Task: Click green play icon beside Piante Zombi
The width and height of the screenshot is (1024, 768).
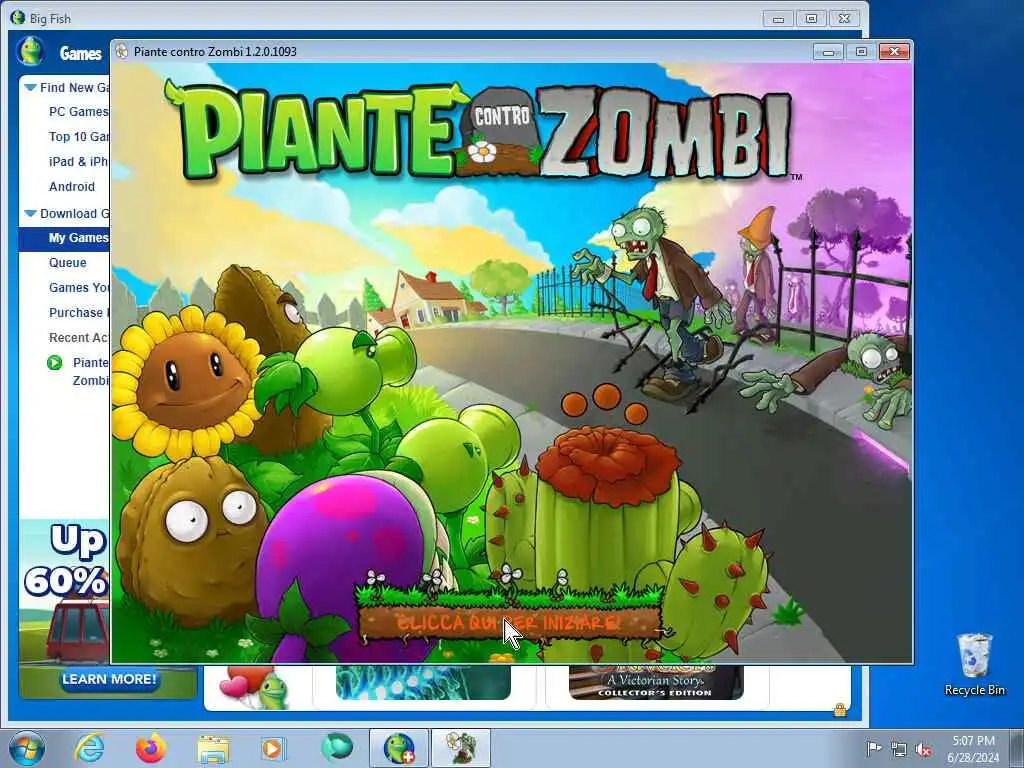Action: click(55, 362)
